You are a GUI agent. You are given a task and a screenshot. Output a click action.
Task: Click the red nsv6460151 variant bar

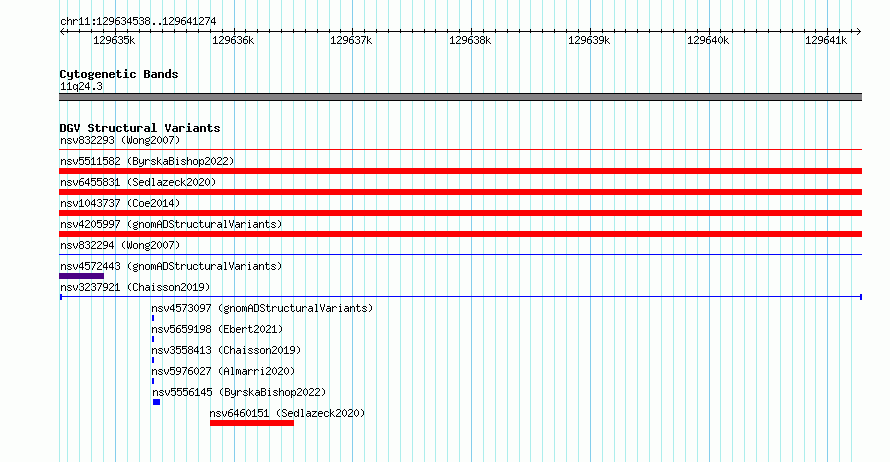pyautogui.click(x=251, y=423)
